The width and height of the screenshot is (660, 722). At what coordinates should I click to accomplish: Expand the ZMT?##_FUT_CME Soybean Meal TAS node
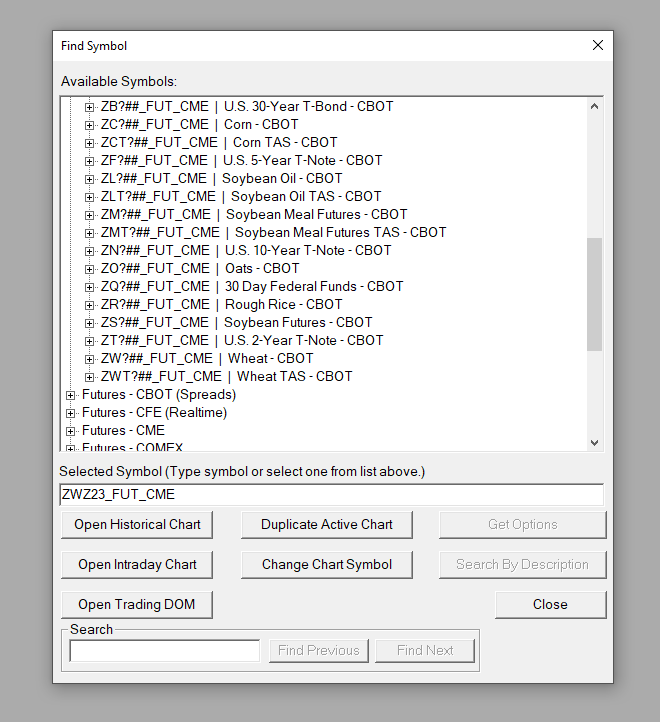(89, 233)
